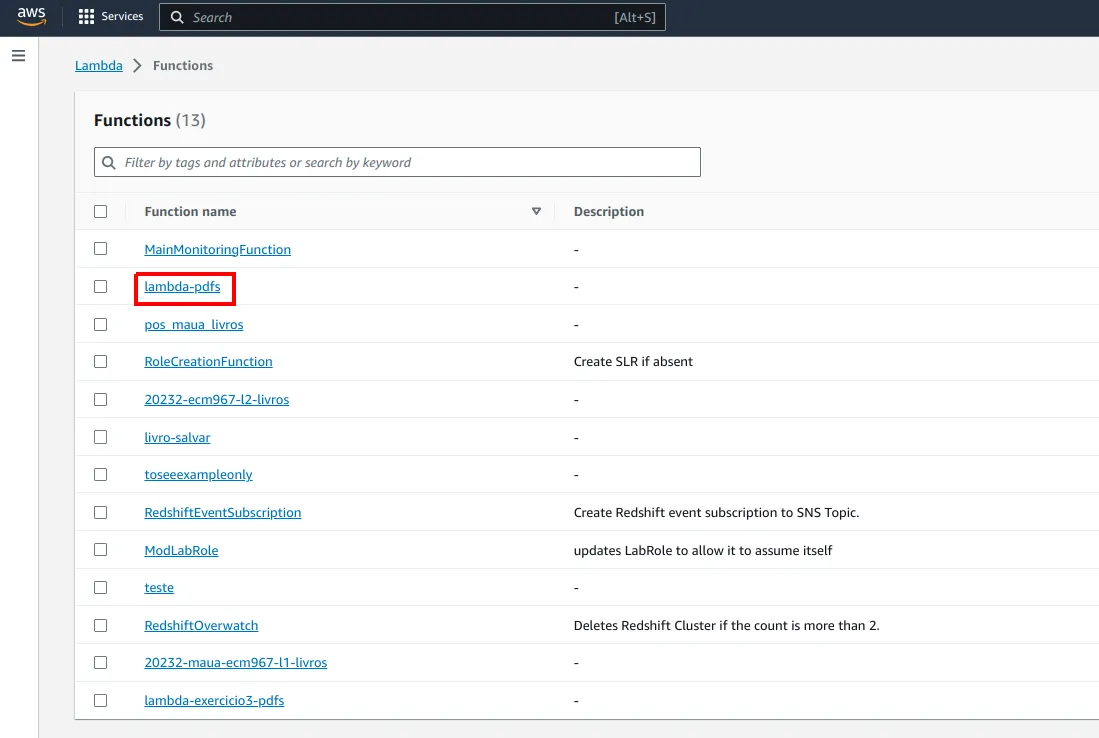Enable the checkbox beside livro-salvar
The height and width of the screenshot is (738, 1099).
tap(101, 437)
